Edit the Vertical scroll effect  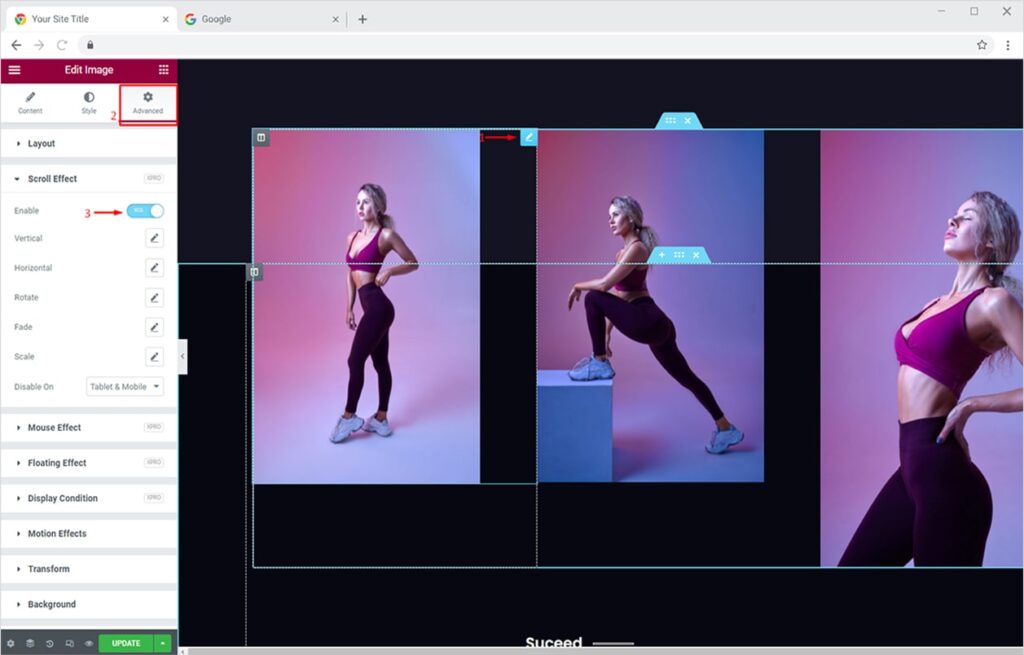coord(154,238)
